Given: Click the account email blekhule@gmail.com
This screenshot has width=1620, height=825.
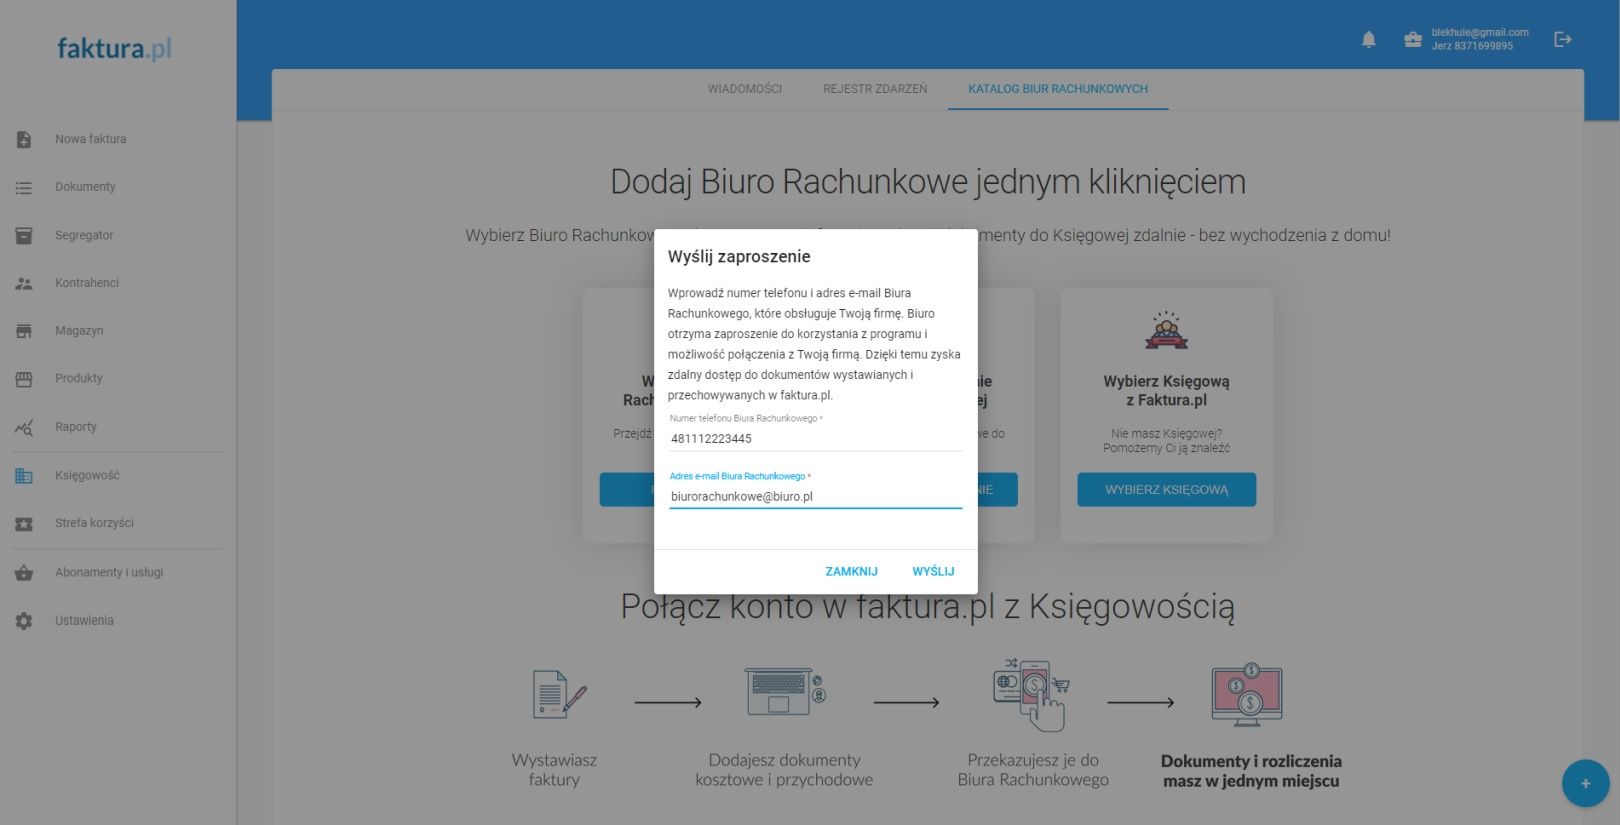Looking at the screenshot, I should [1479, 32].
